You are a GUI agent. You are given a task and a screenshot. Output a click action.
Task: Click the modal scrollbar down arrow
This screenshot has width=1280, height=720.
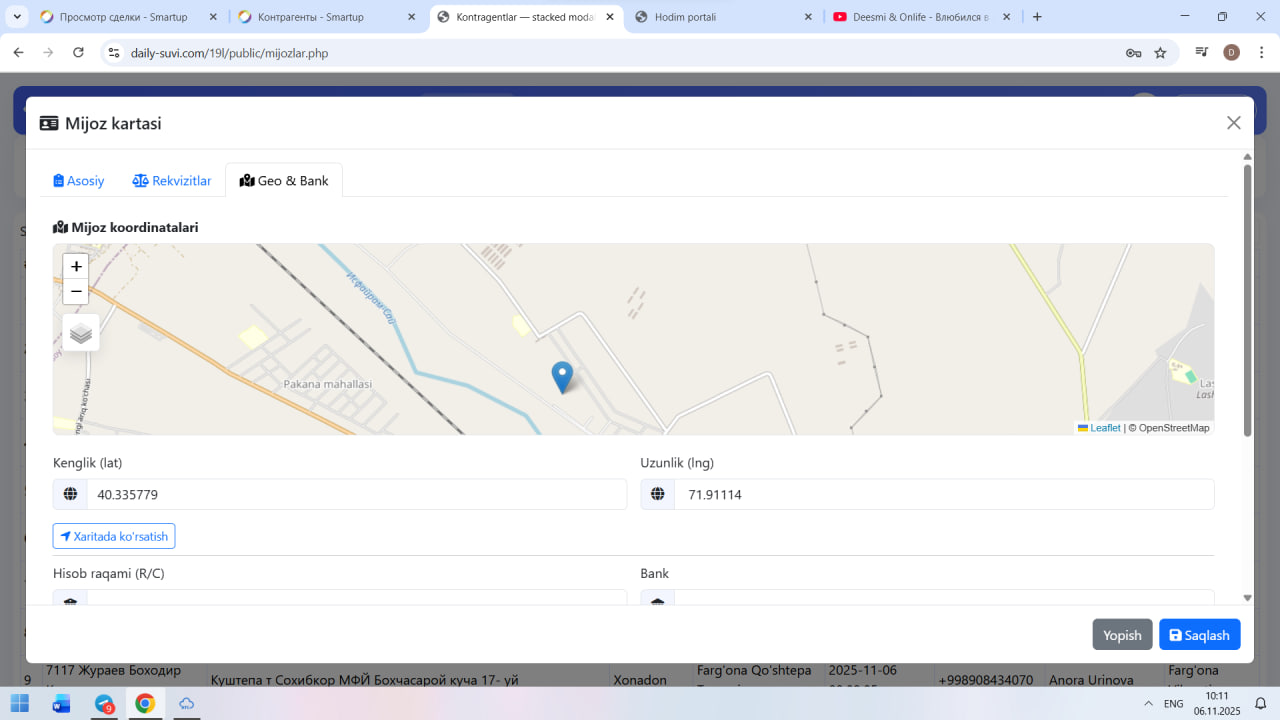click(1247, 598)
